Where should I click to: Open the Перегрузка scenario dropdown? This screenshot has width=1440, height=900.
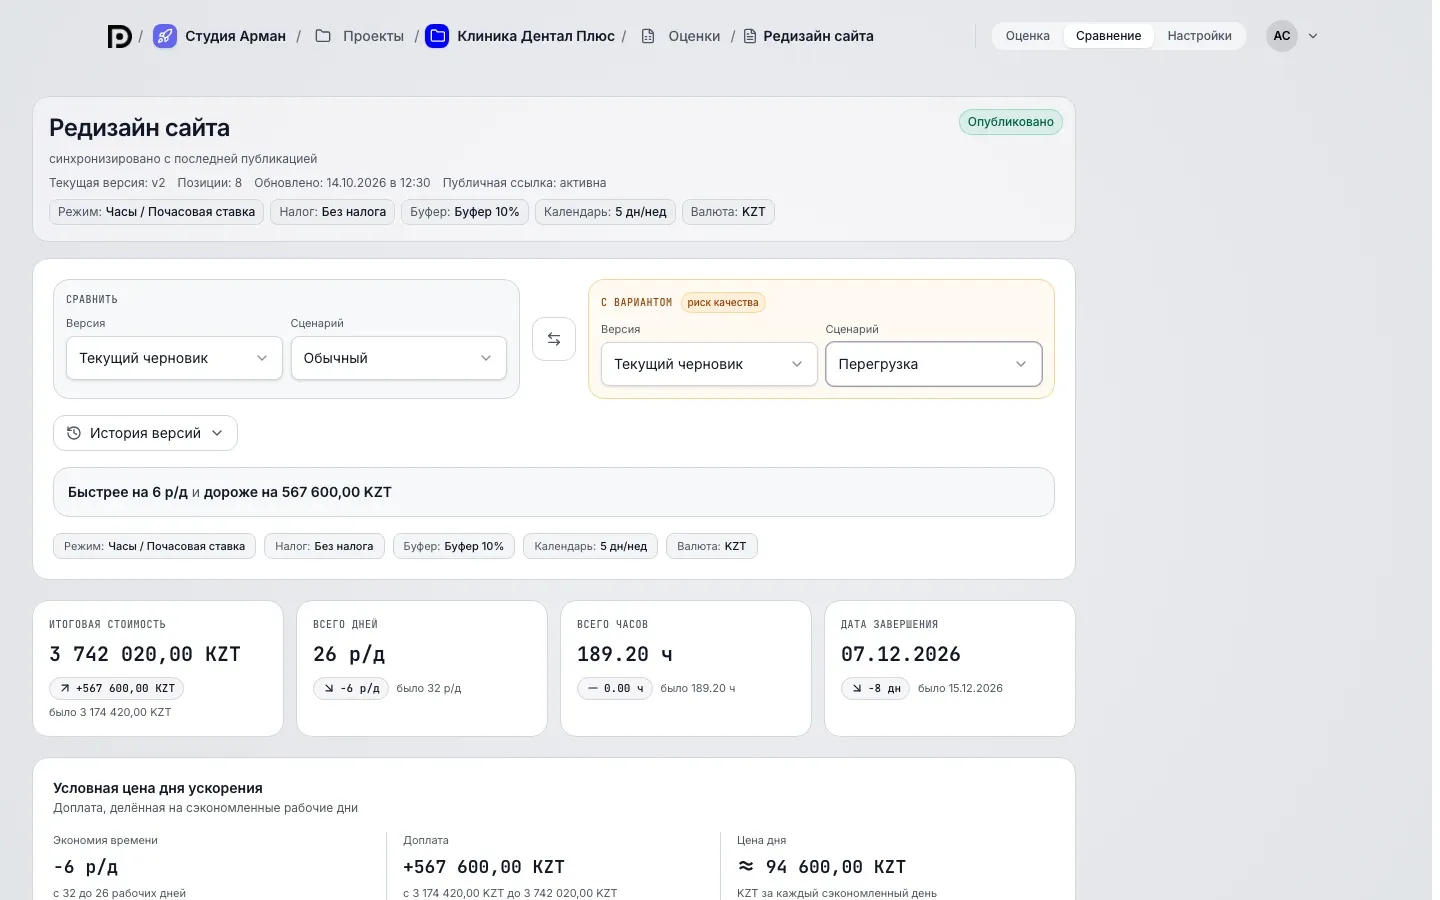(x=934, y=364)
